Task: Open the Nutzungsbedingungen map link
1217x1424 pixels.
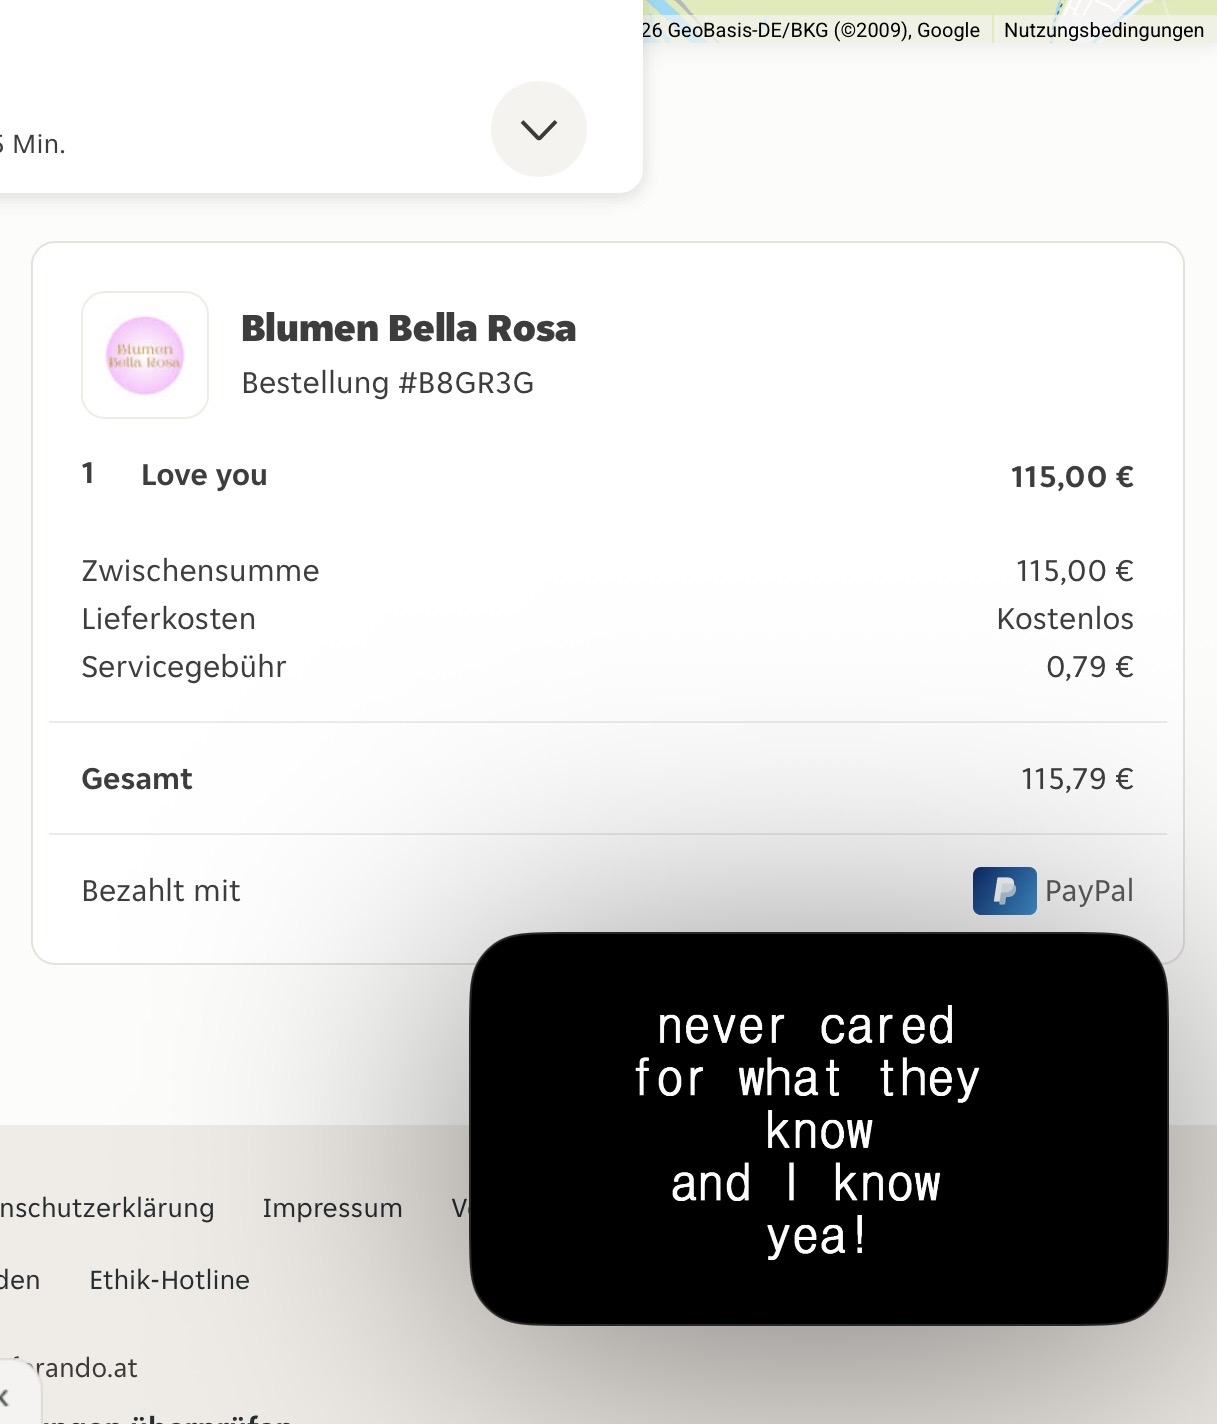Action: [x=1103, y=30]
